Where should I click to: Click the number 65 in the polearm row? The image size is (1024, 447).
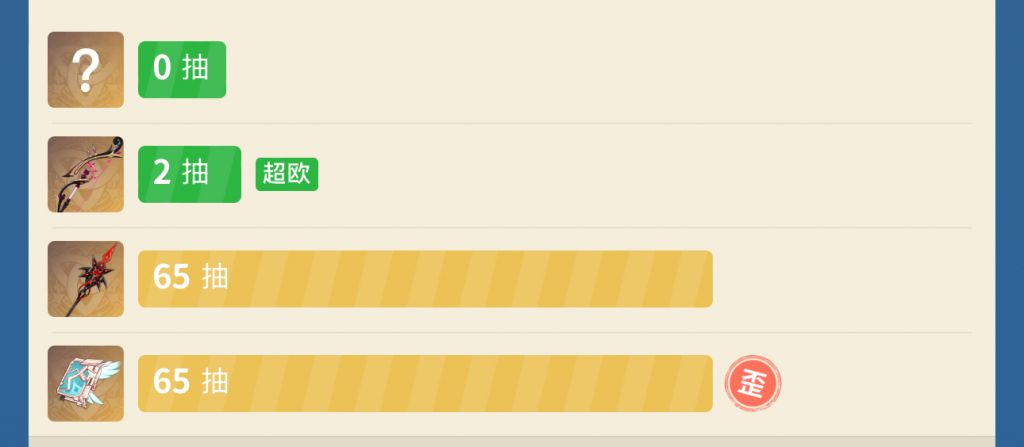[171, 277]
